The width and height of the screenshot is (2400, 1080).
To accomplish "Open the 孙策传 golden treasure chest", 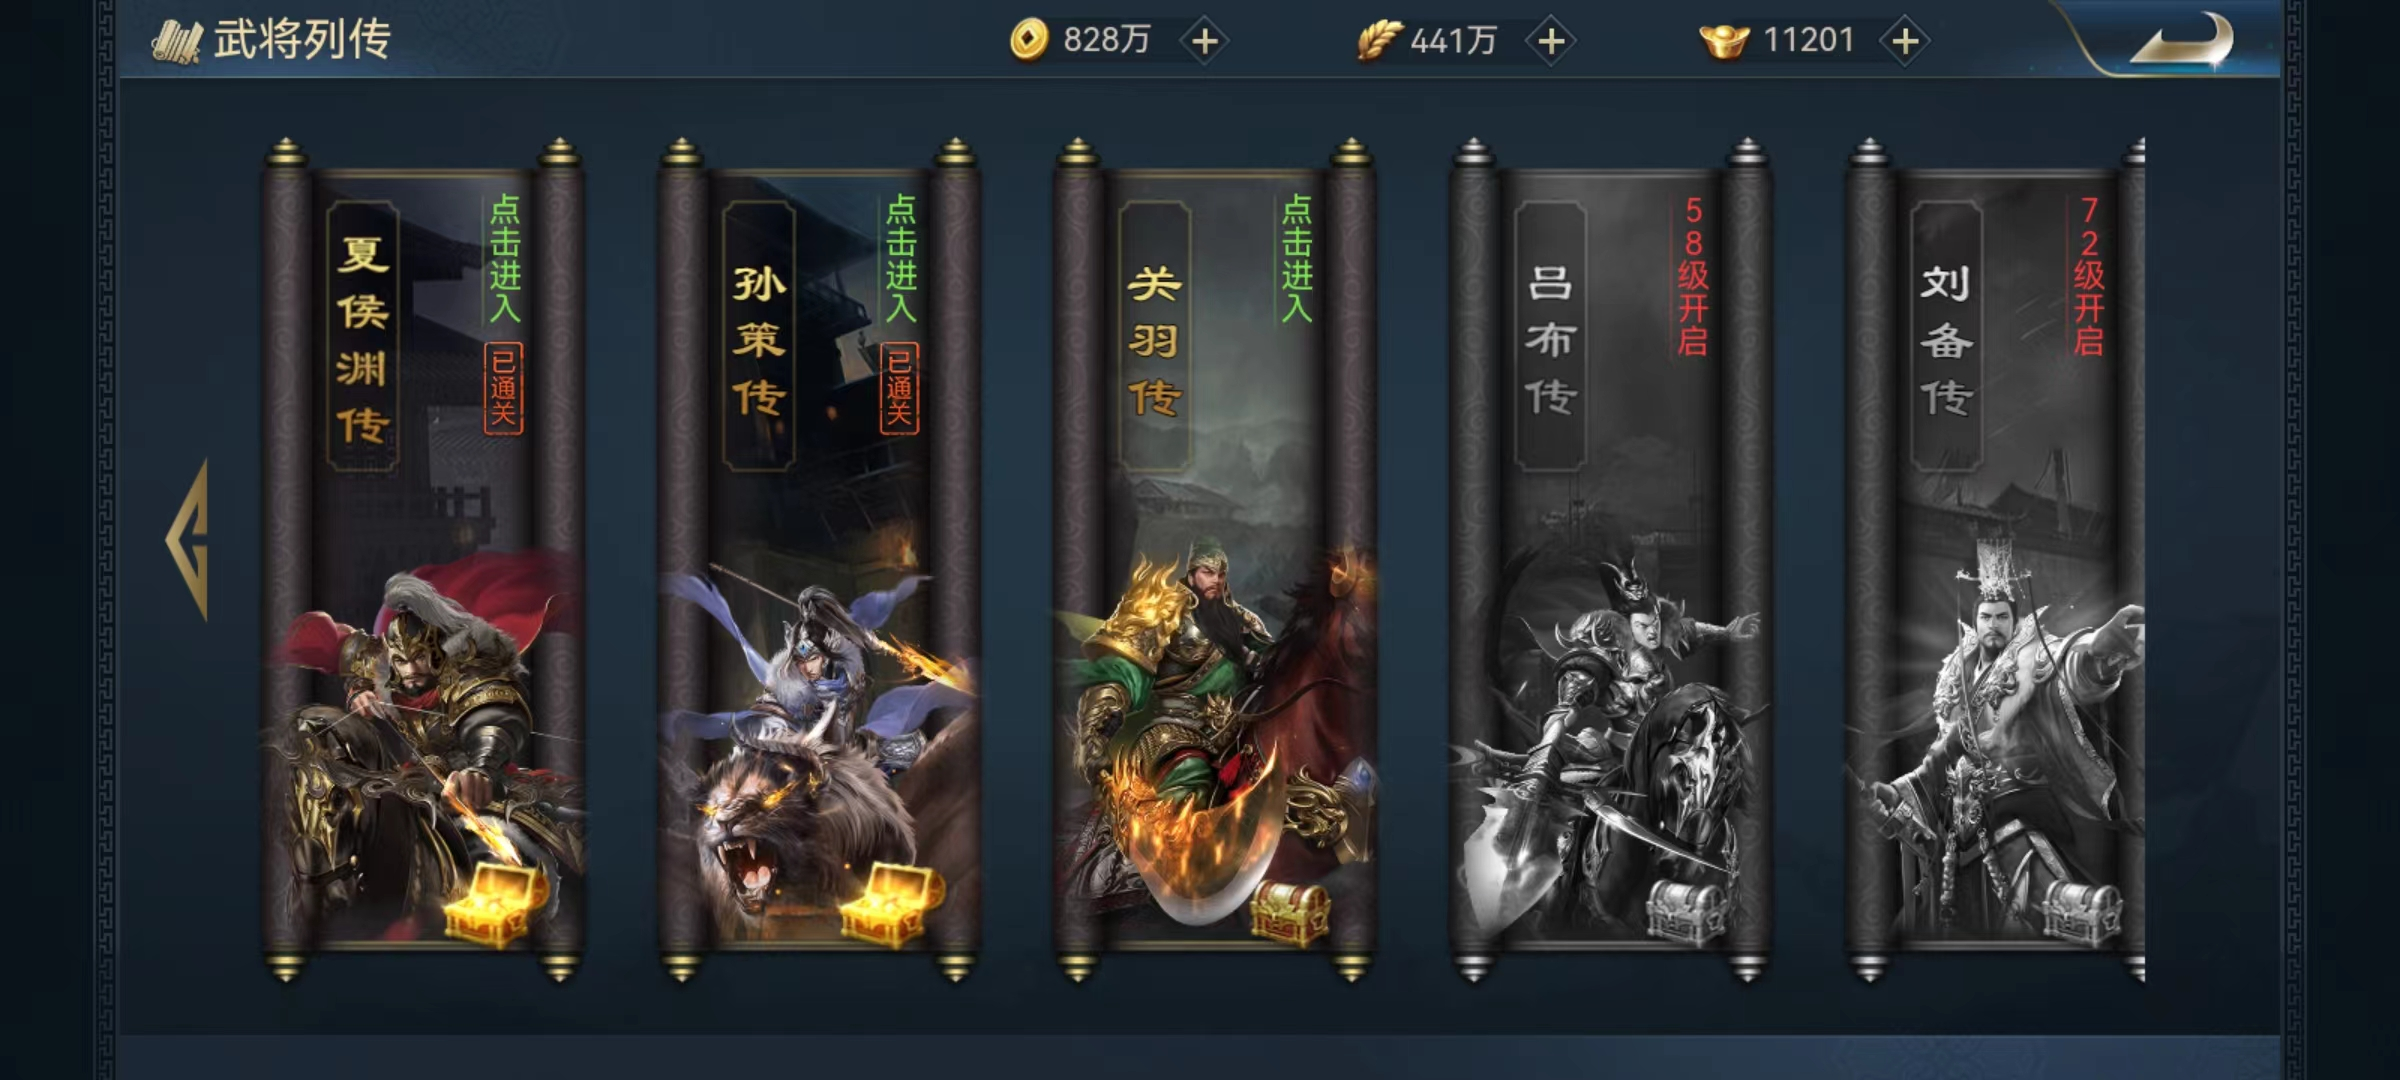I will [890, 906].
